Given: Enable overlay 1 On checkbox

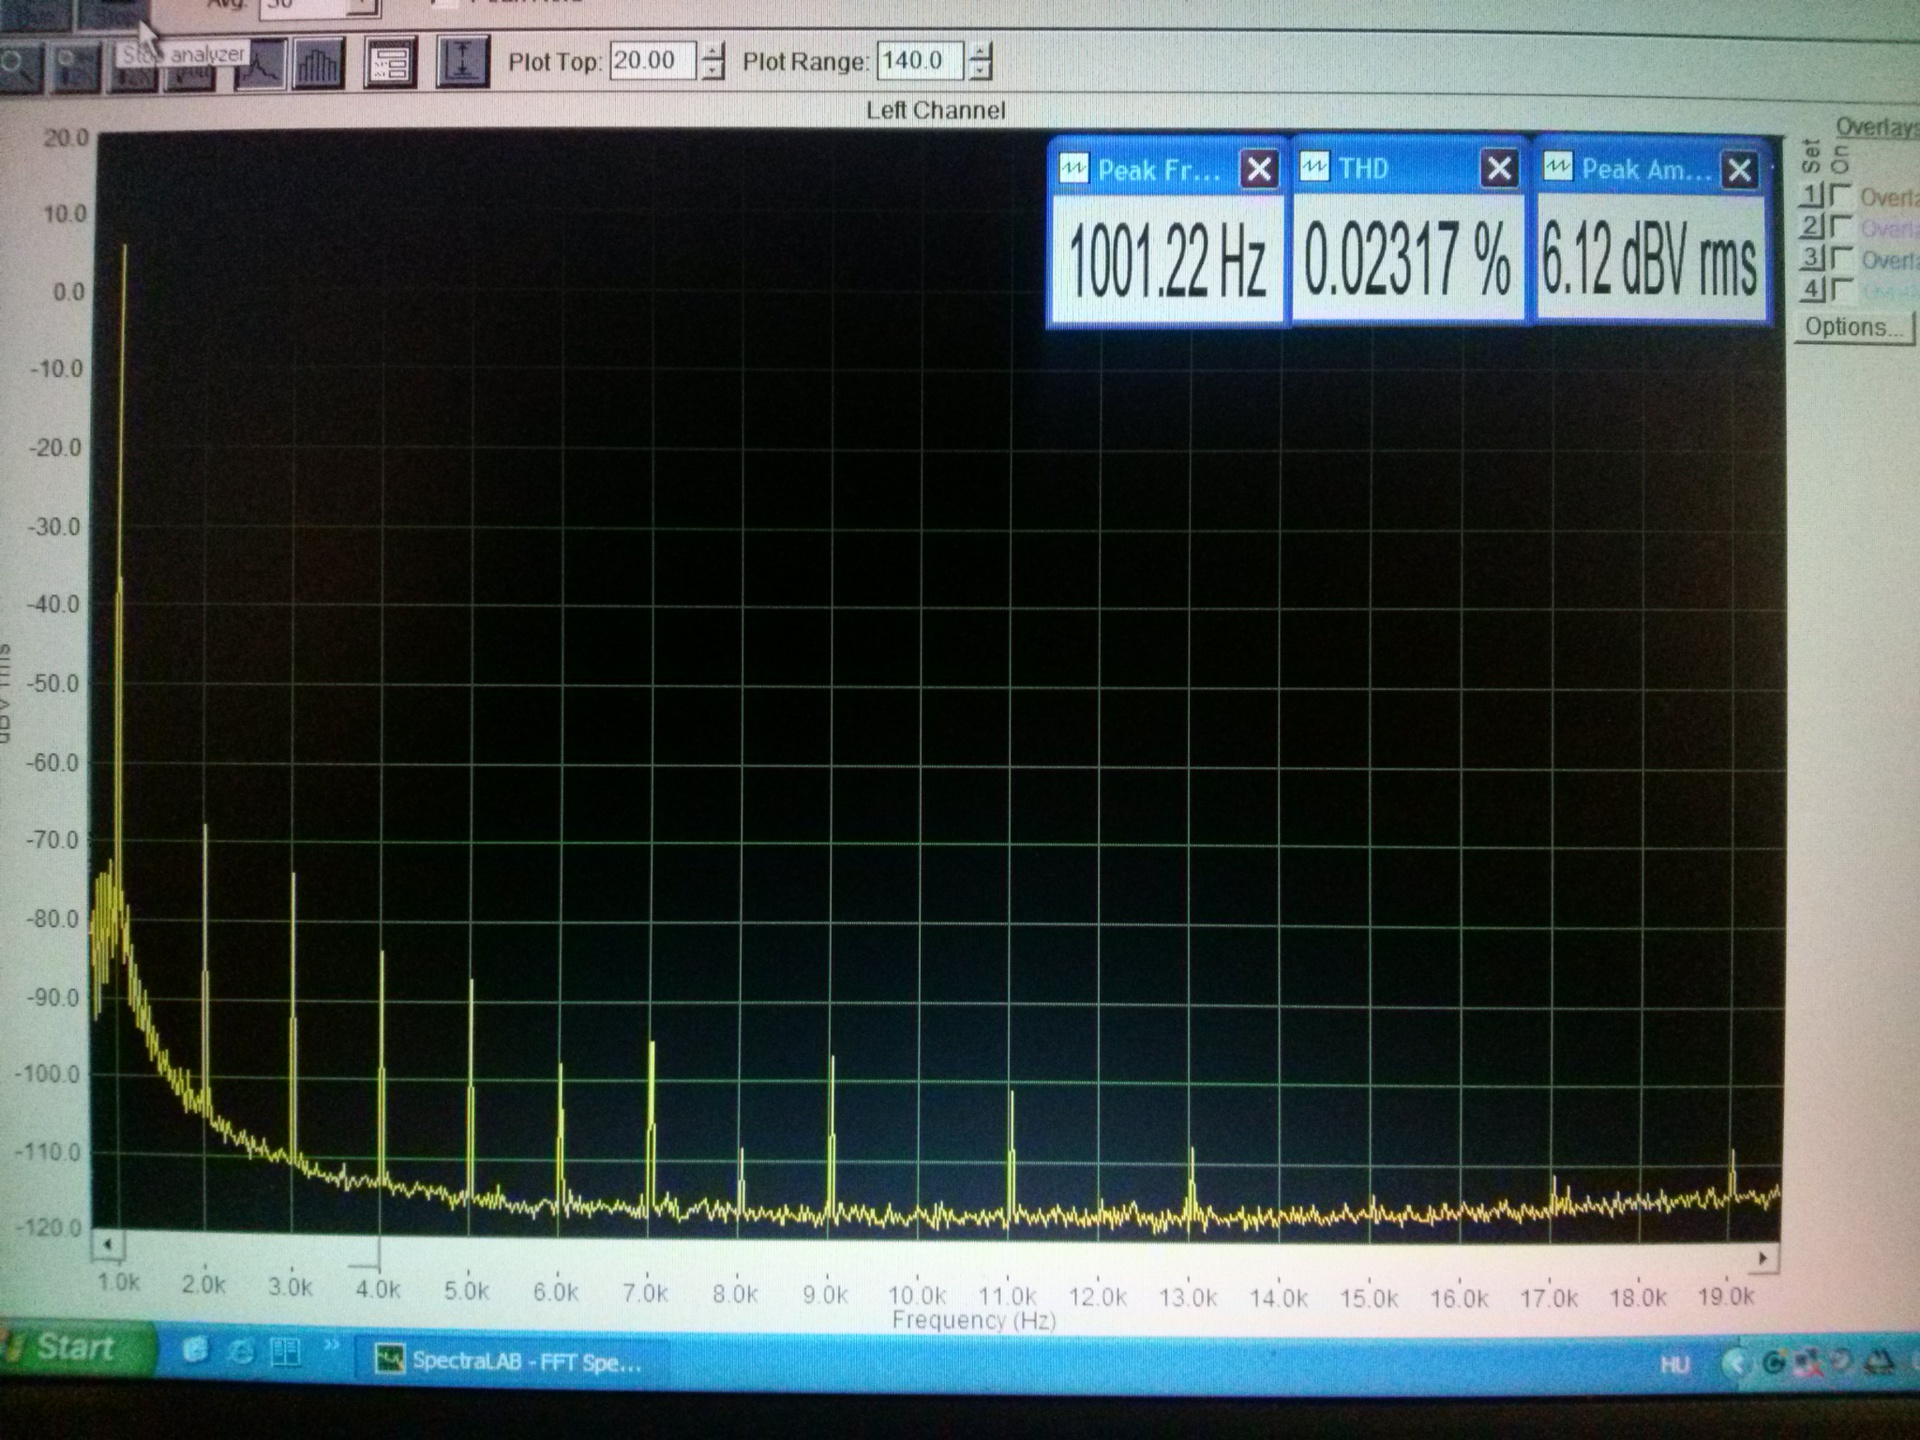Looking at the screenshot, I should [1842, 195].
